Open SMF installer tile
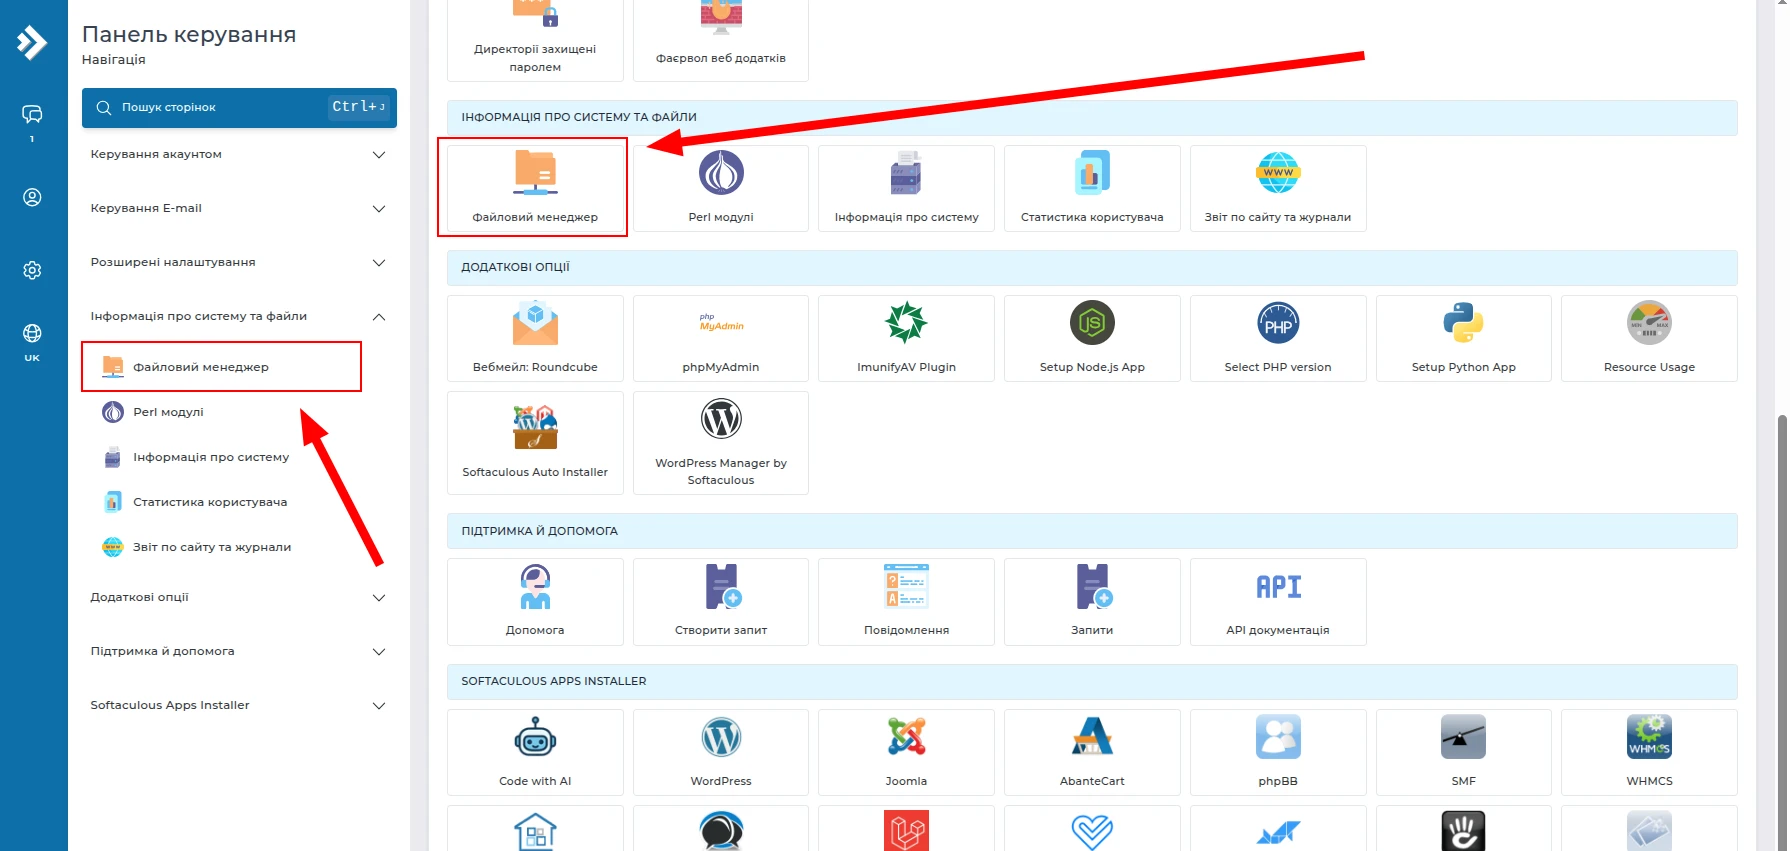The image size is (1790, 851). coord(1464,752)
